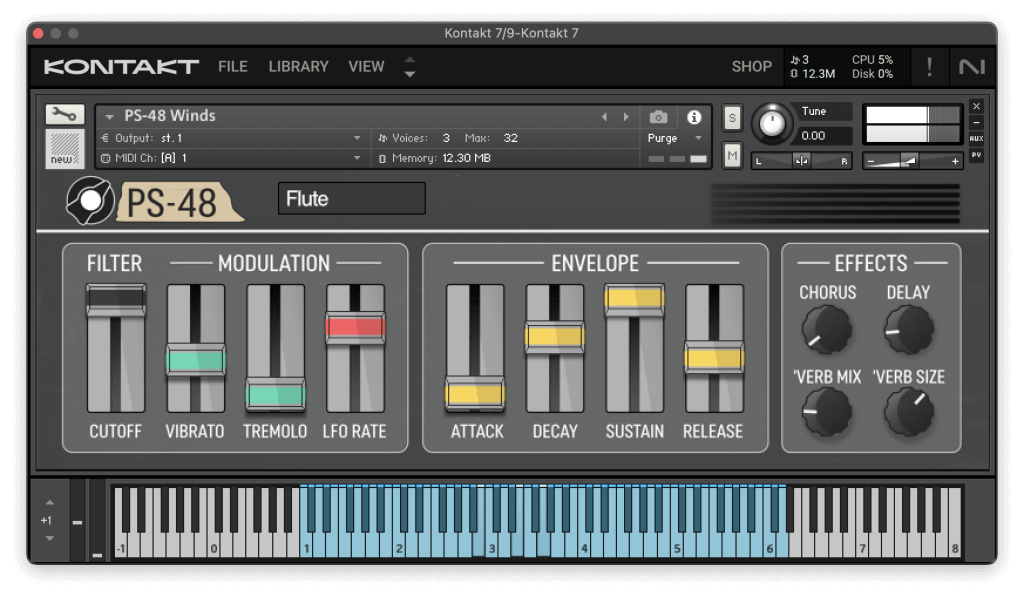Open the VIEW menu
The height and width of the screenshot is (596, 1024).
[x=366, y=66]
